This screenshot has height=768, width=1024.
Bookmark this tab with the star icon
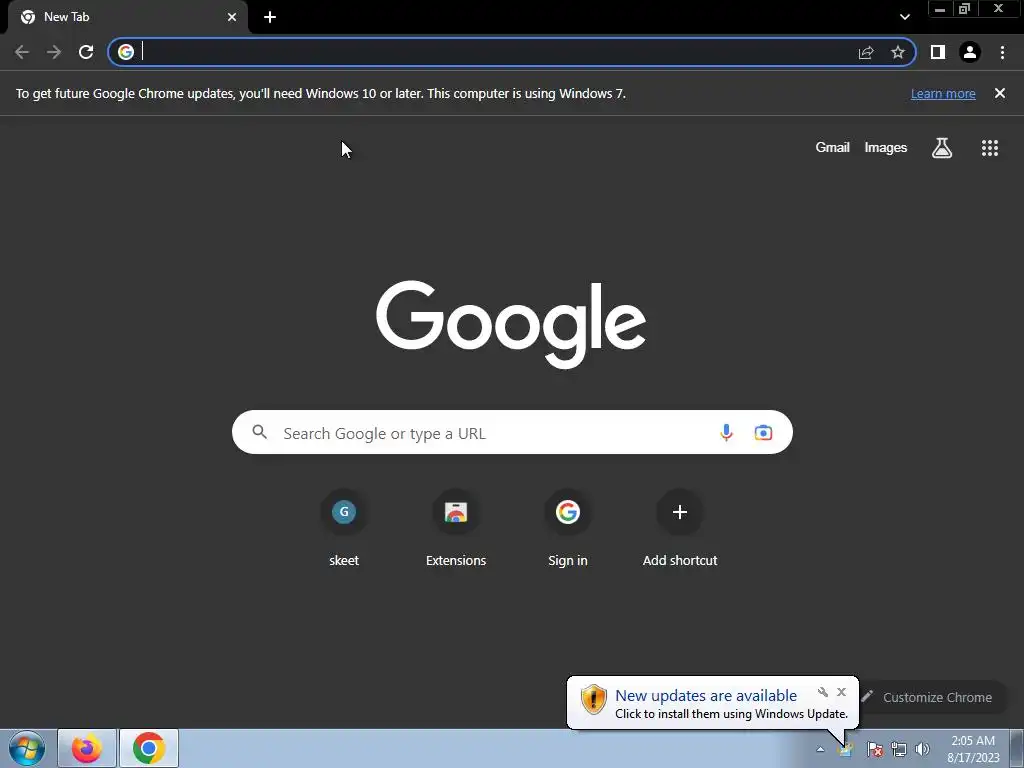(898, 52)
